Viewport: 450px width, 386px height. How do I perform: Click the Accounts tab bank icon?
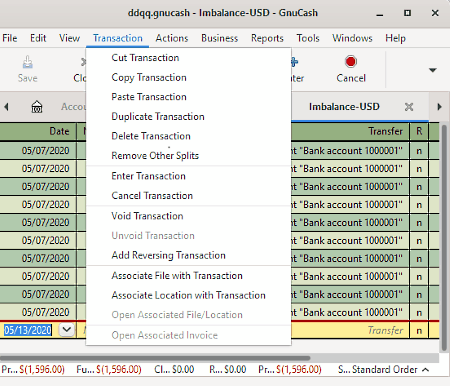click(37, 107)
